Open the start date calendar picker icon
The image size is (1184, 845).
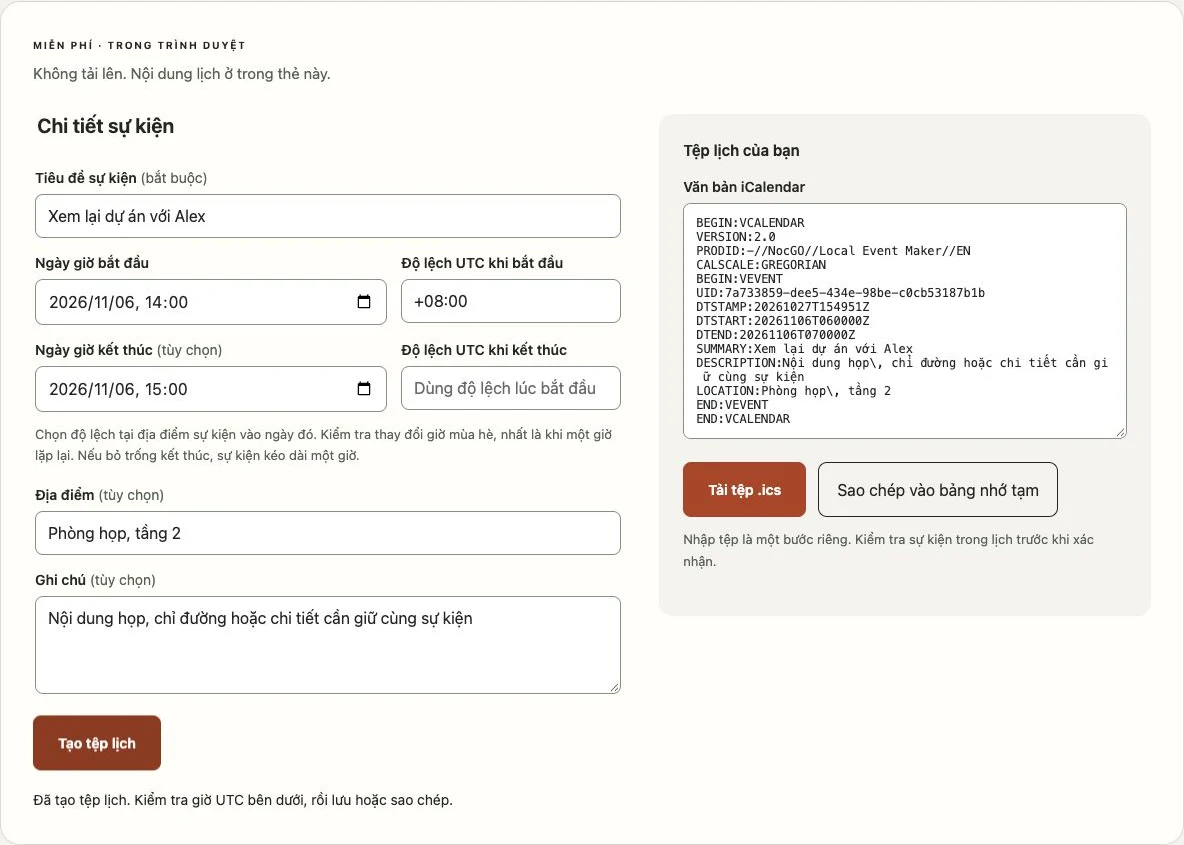[364, 302]
